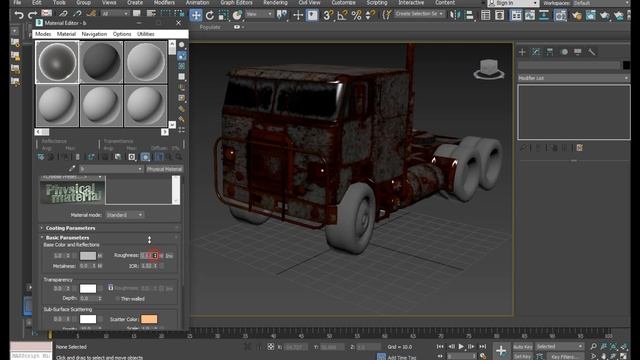Select the first material sample sphere slot
The image size is (640, 360).
57,62
